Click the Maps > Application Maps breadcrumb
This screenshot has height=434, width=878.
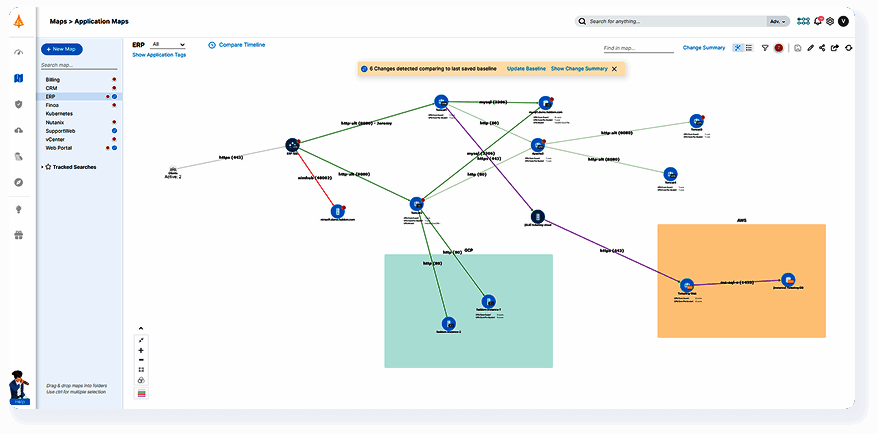89,21
